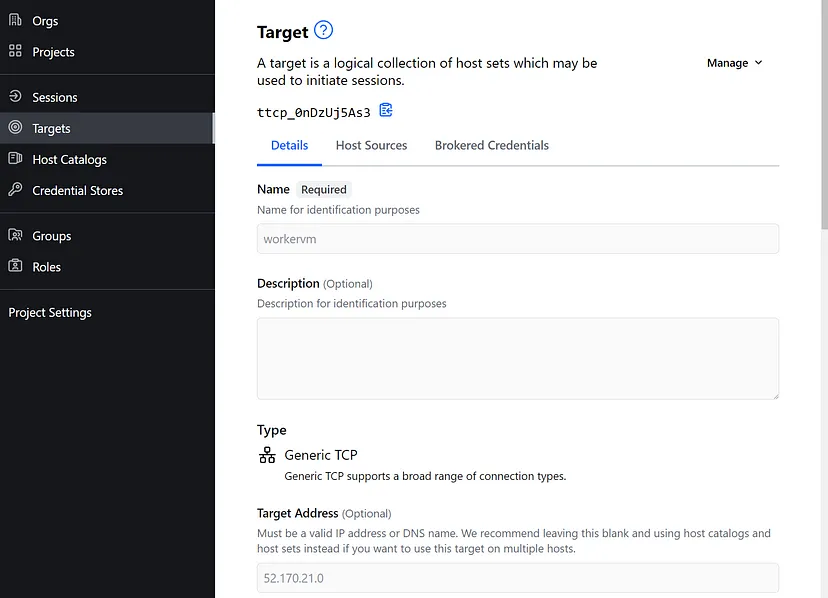Open Project Settings in sidebar
This screenshot has width=828, height=598.
coord(50,312)
